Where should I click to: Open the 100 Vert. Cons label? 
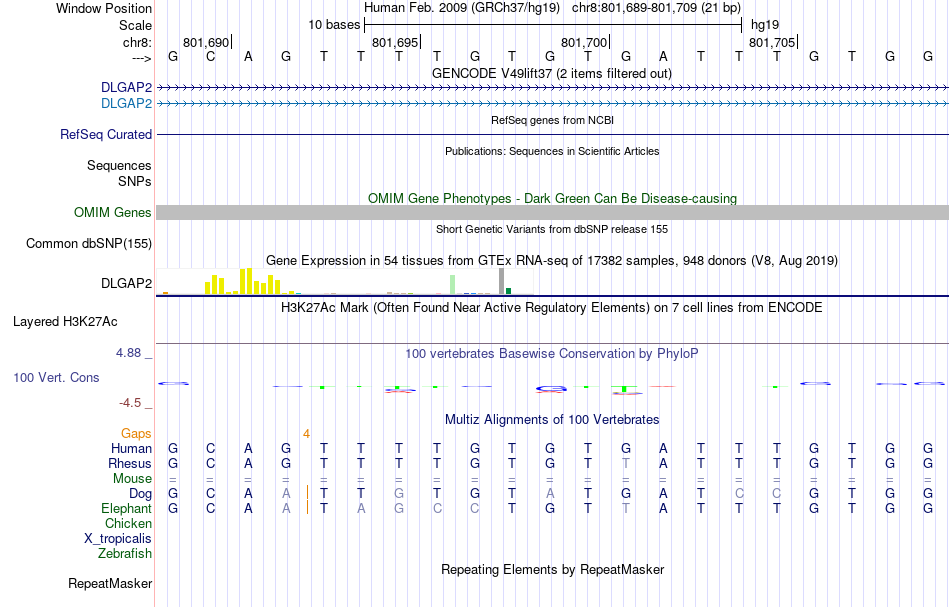coord(56,377)
